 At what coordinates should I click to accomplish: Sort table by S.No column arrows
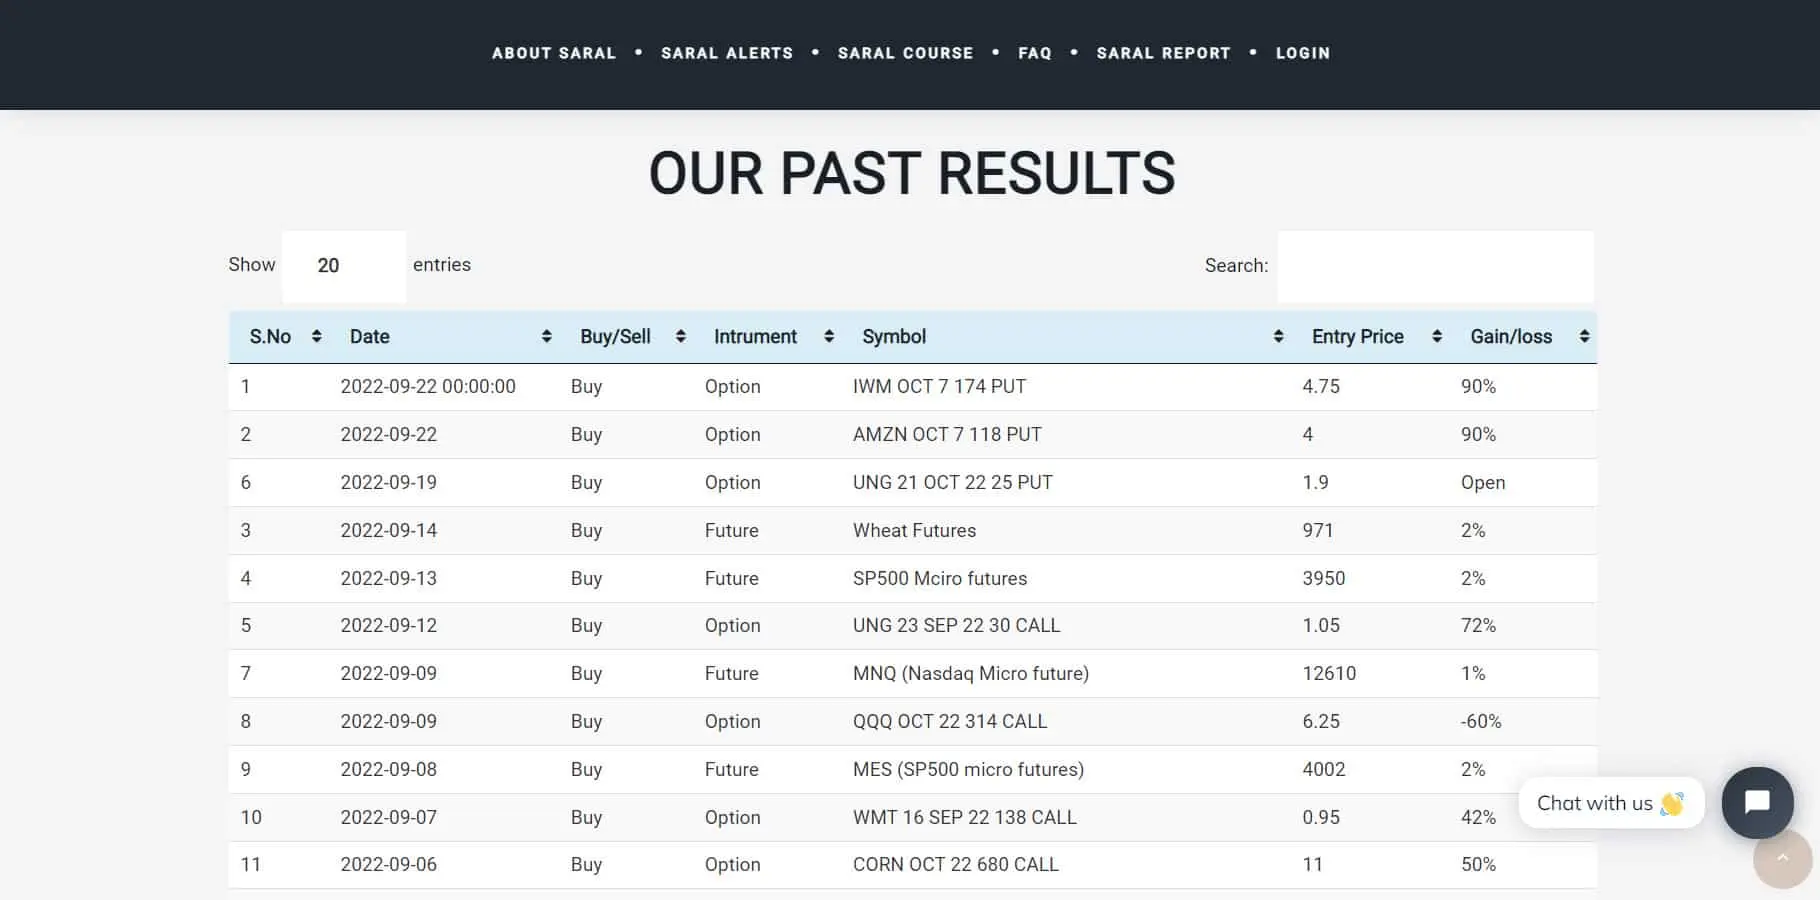(316, 336)
